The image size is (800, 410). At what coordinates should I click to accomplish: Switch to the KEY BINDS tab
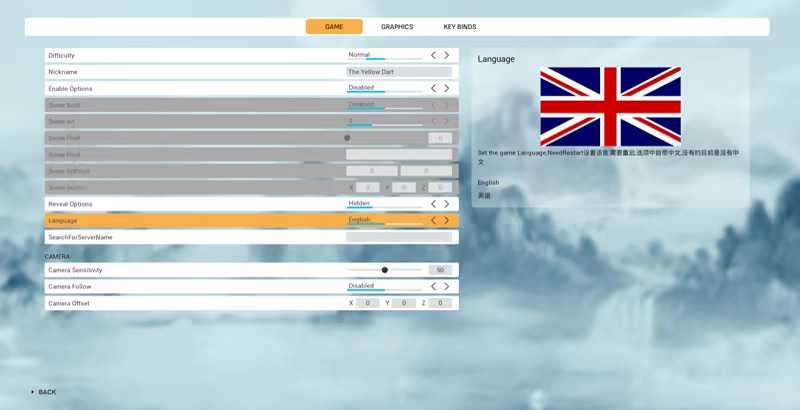(460, 27)
